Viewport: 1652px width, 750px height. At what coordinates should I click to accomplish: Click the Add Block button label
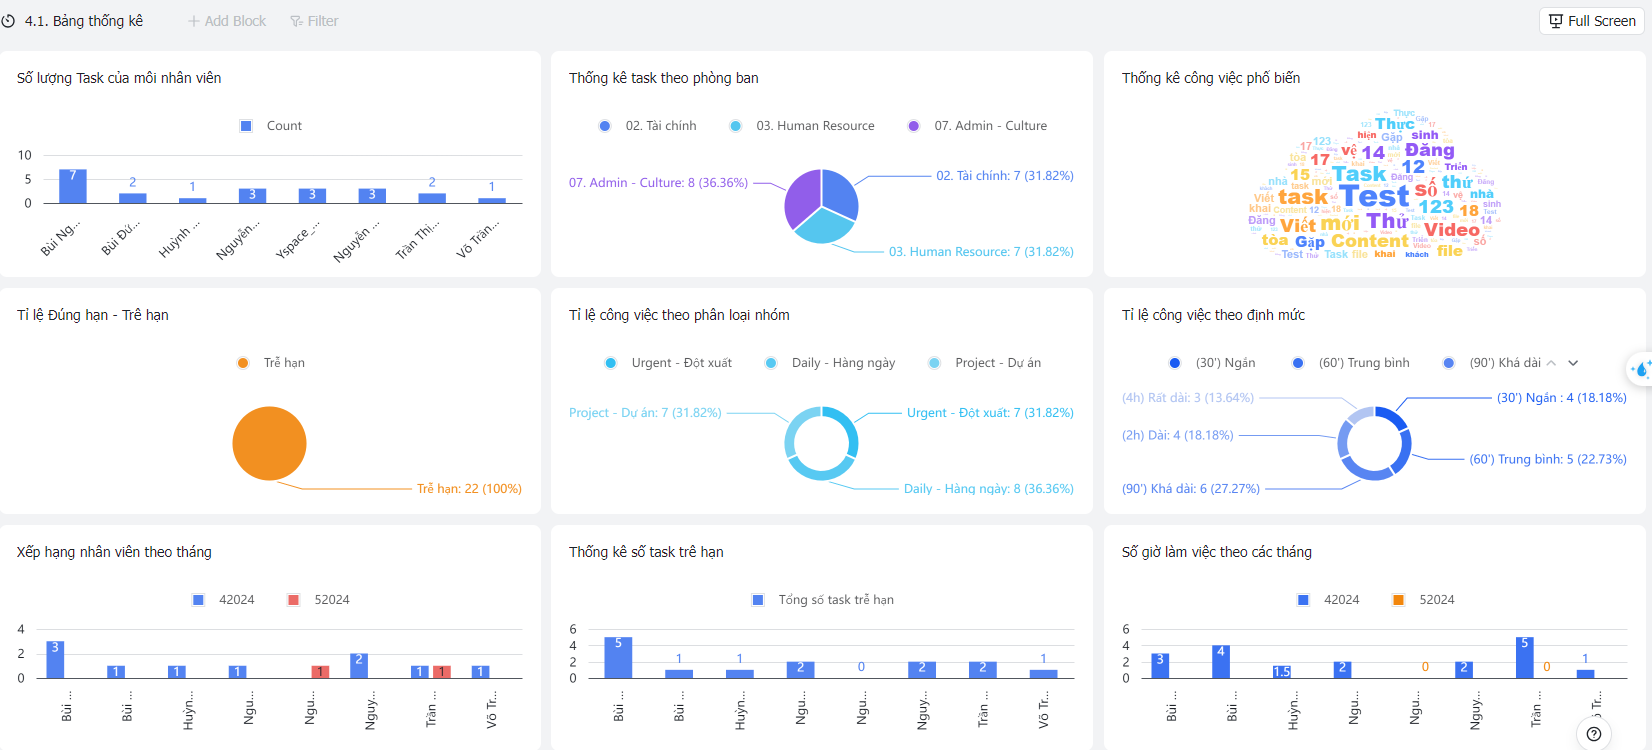click(235, 21)
